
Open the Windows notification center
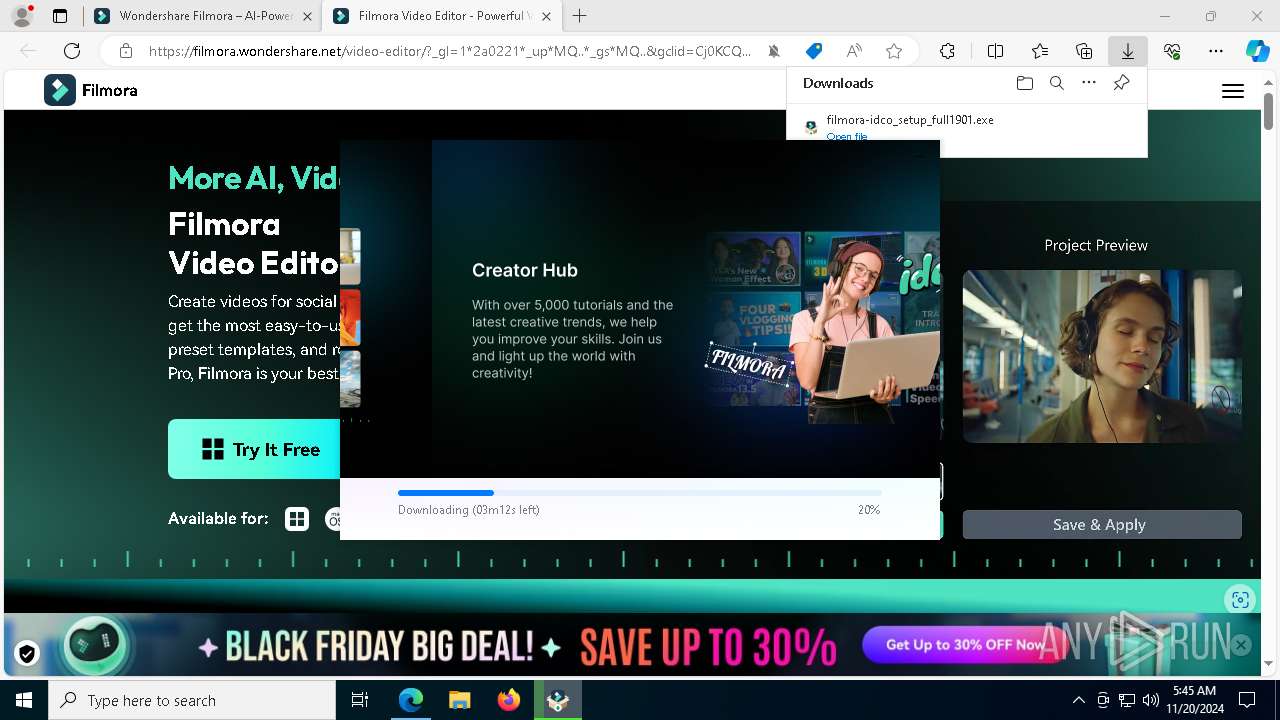click(1247, 700)
